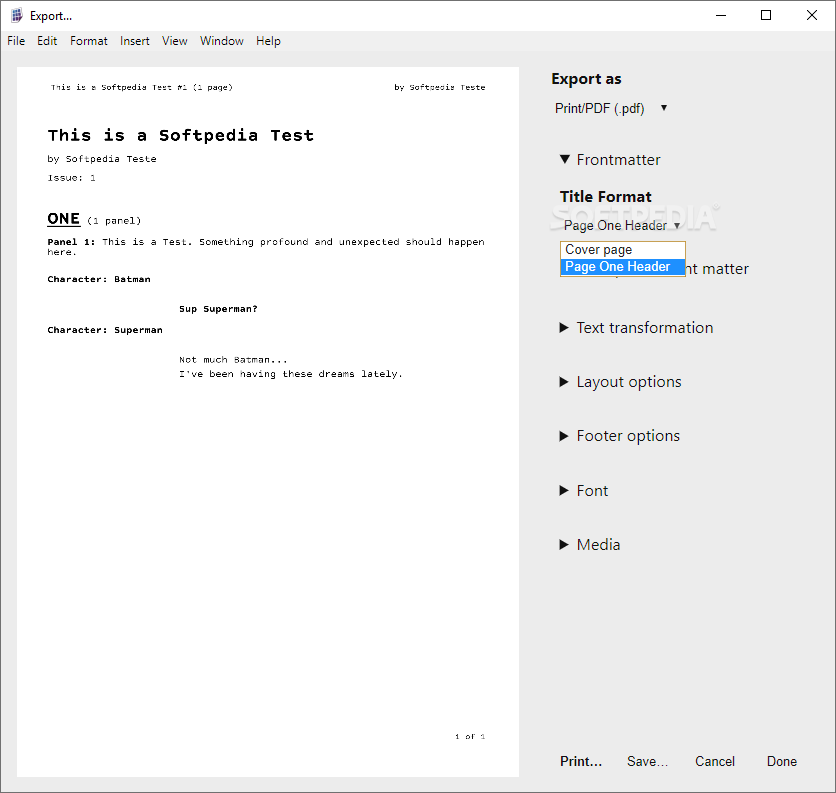Click the title 'This is a Softpedia Test'

(181, 135)
